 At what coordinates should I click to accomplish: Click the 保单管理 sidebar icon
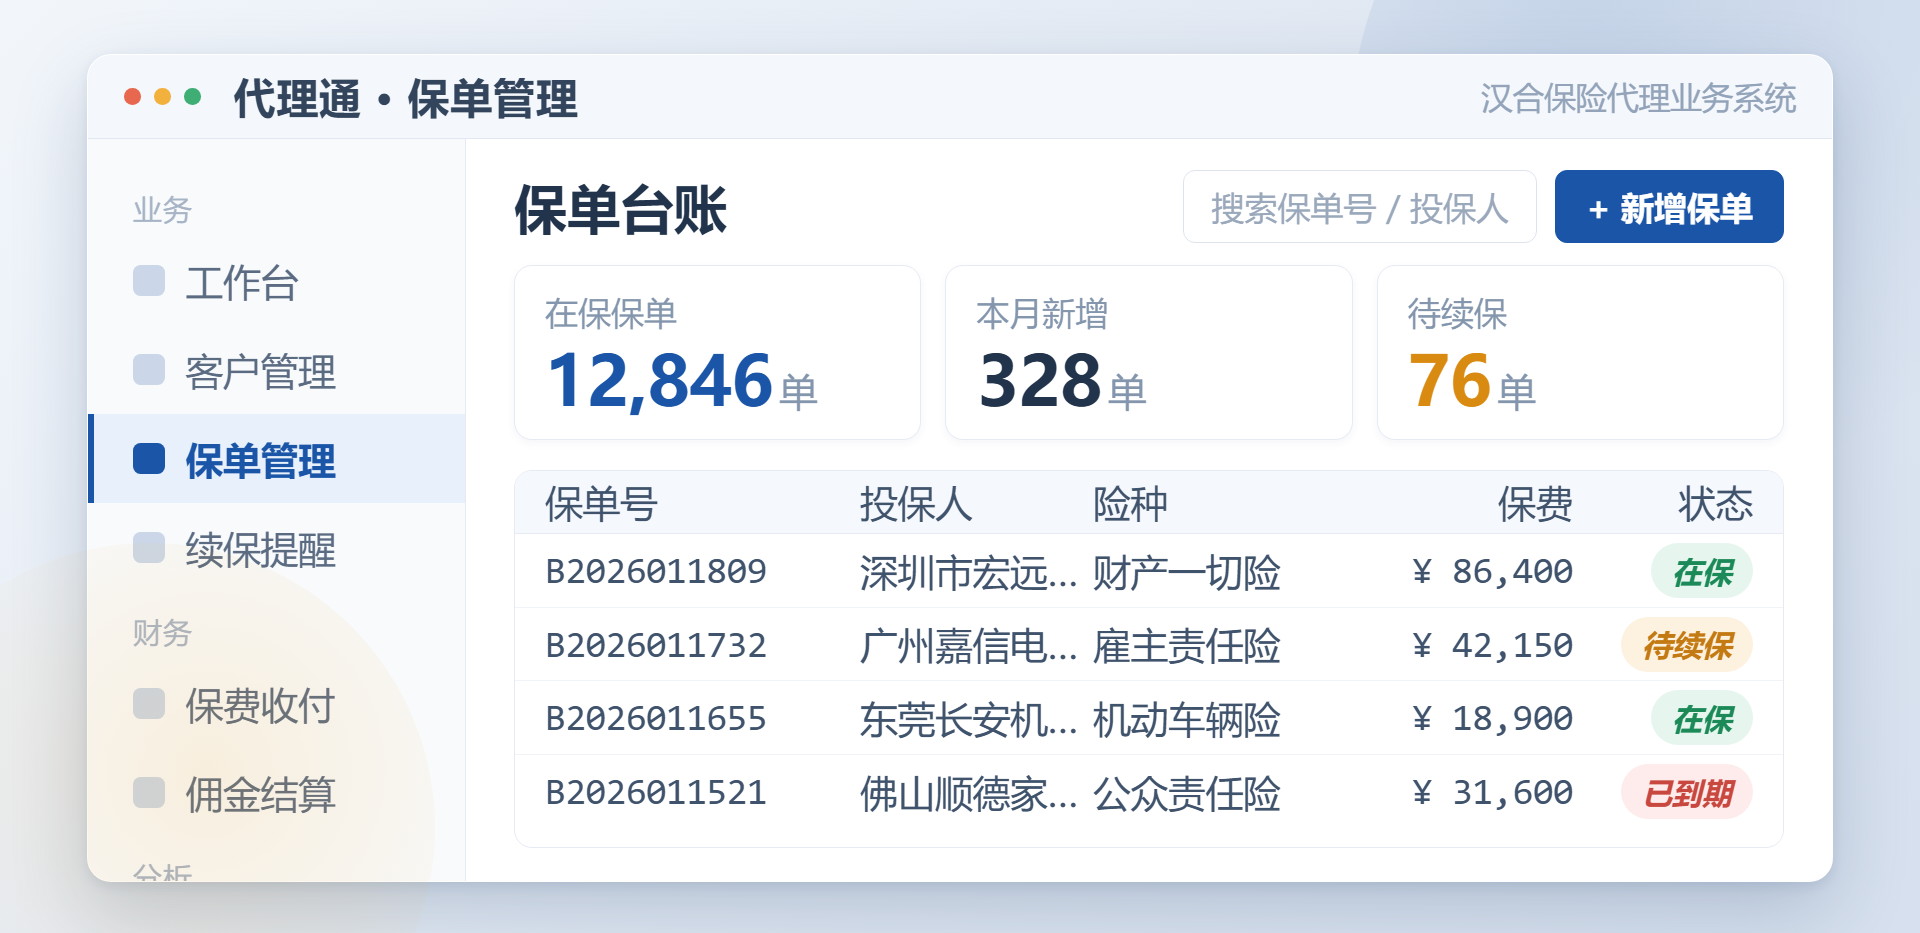coord(149,459)
